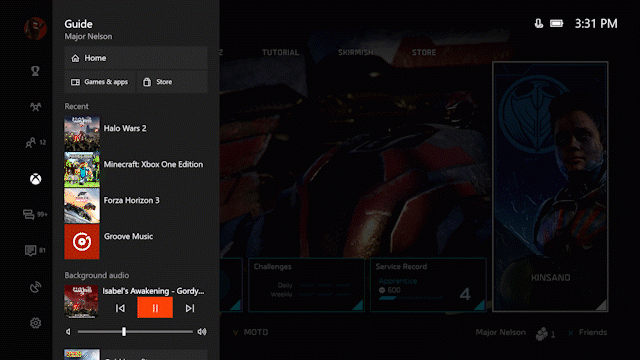
Task: Open the Settings gear icon
Action: [x=36, y=323]
